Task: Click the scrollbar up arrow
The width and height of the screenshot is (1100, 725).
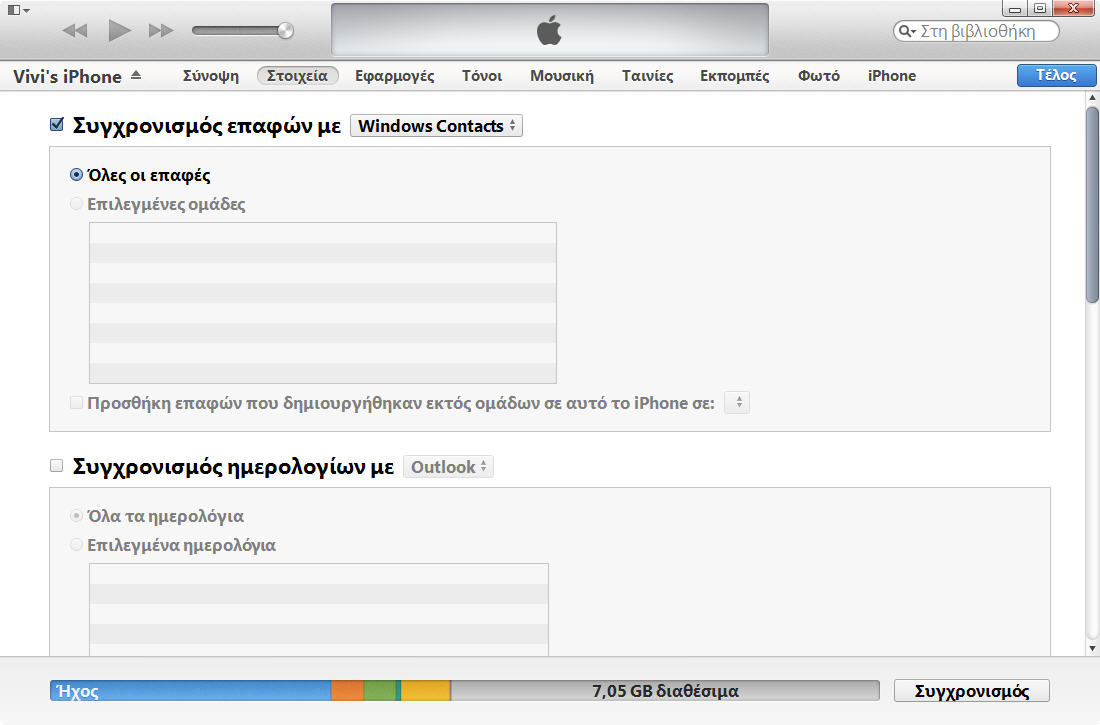Action: [1092, 98]
